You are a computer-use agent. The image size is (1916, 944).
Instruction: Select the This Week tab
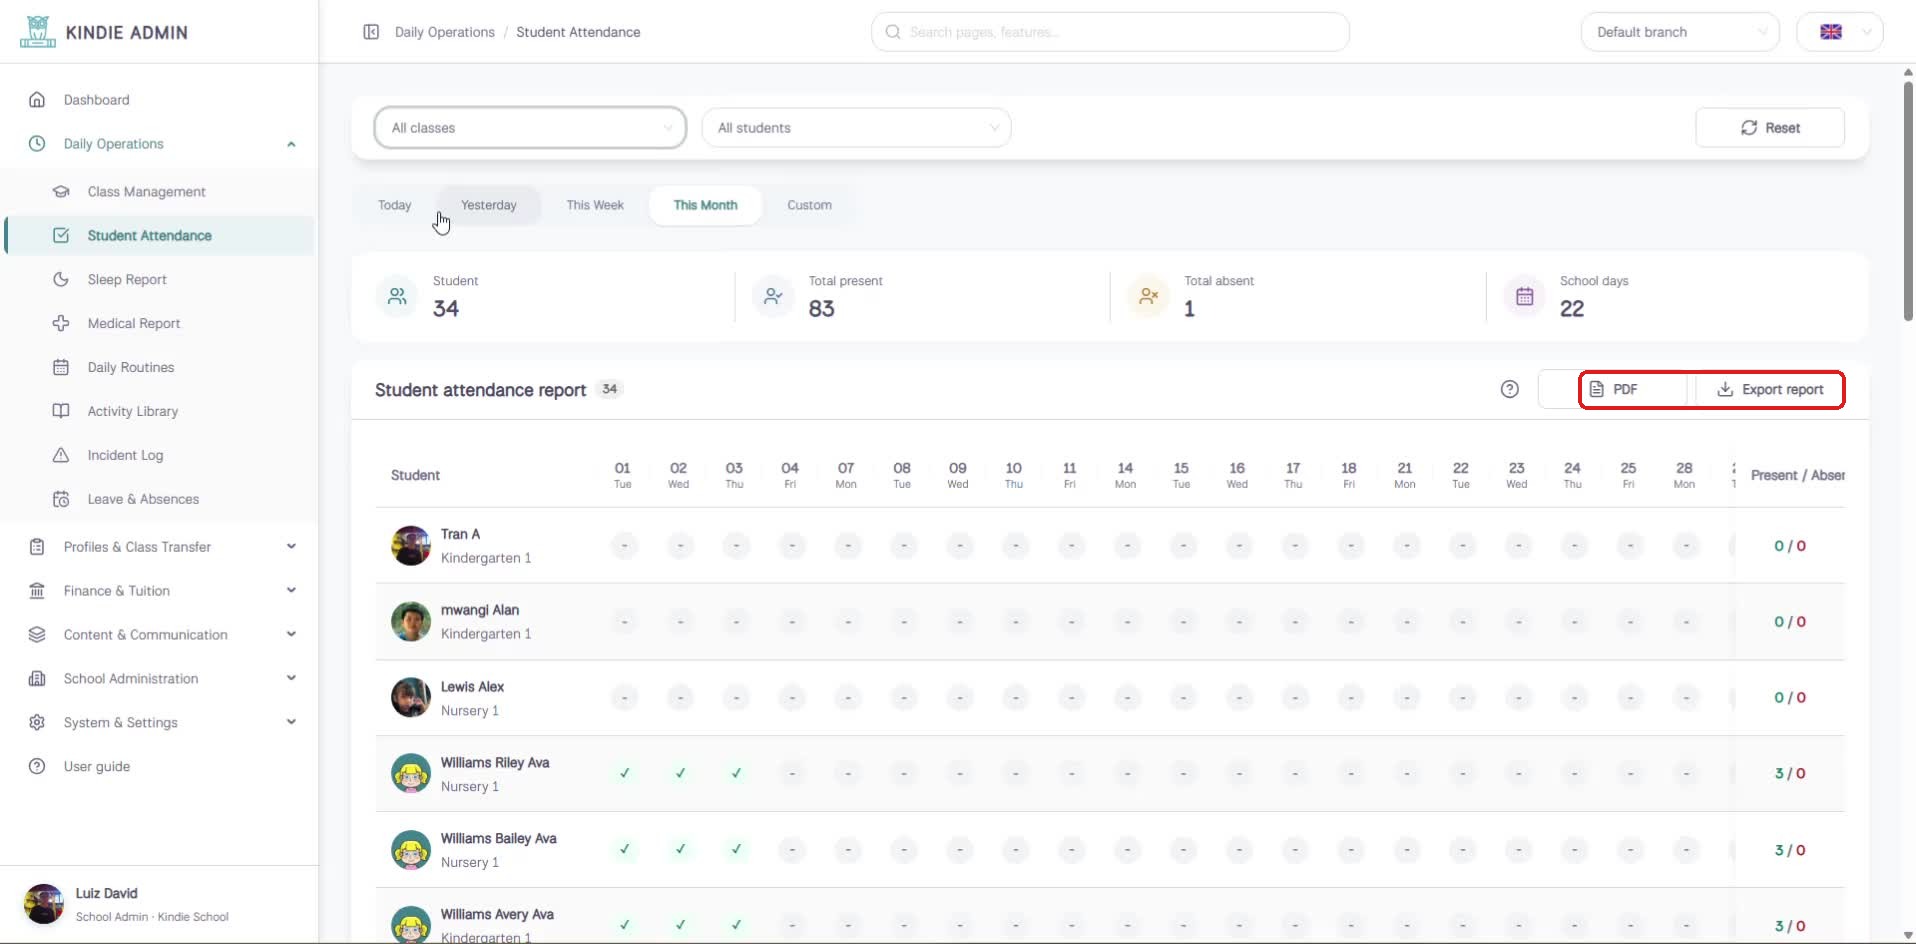click(x=595, y=205)
